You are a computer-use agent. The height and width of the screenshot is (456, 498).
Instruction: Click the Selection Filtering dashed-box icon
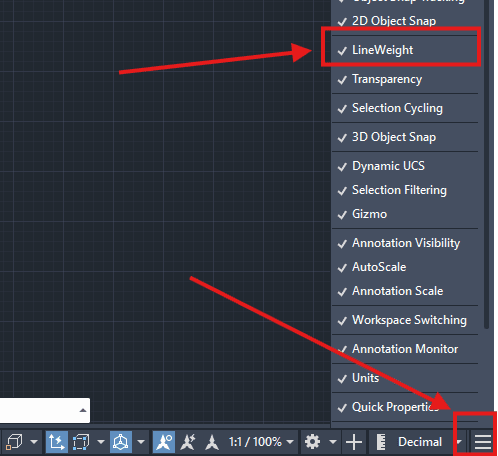[x=81, y=442]
